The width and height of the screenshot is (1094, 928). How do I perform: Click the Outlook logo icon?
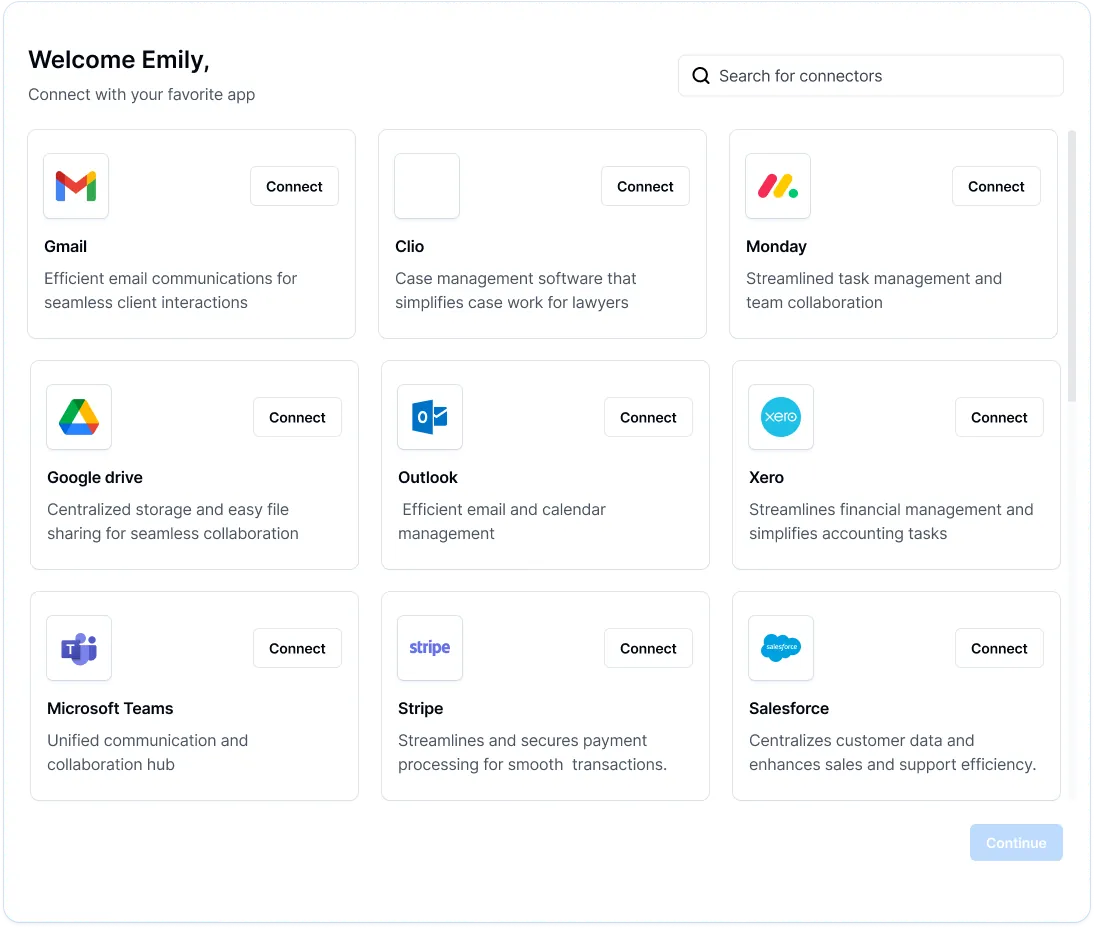pyautogui.click(x=430, y=417)
